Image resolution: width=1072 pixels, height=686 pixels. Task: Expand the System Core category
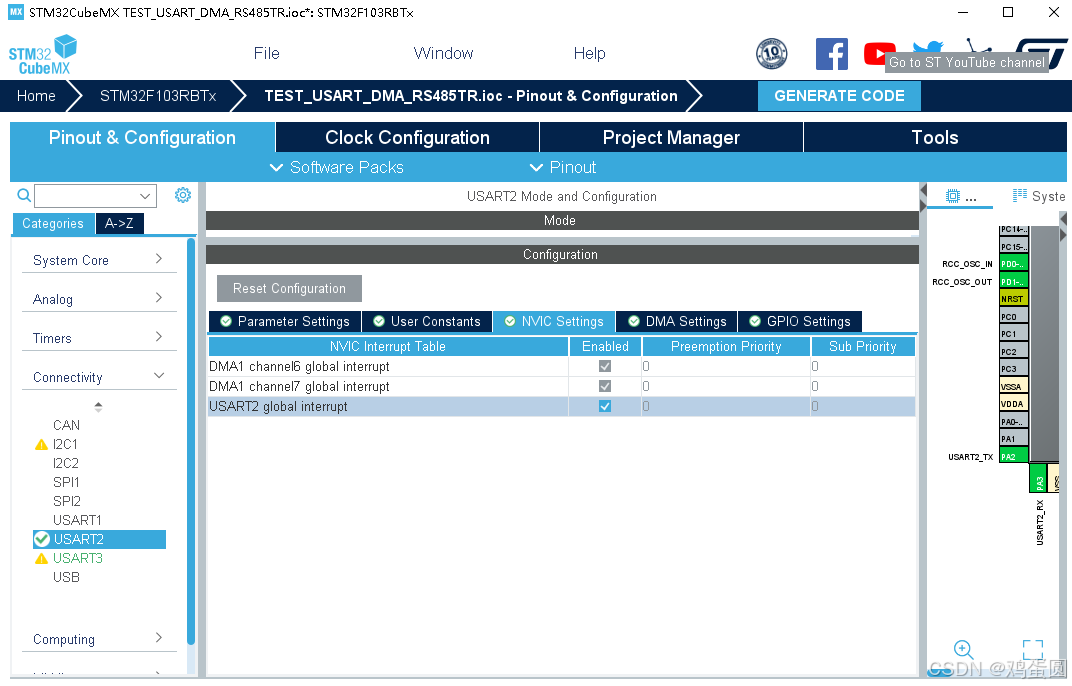(x=99, y=260)
